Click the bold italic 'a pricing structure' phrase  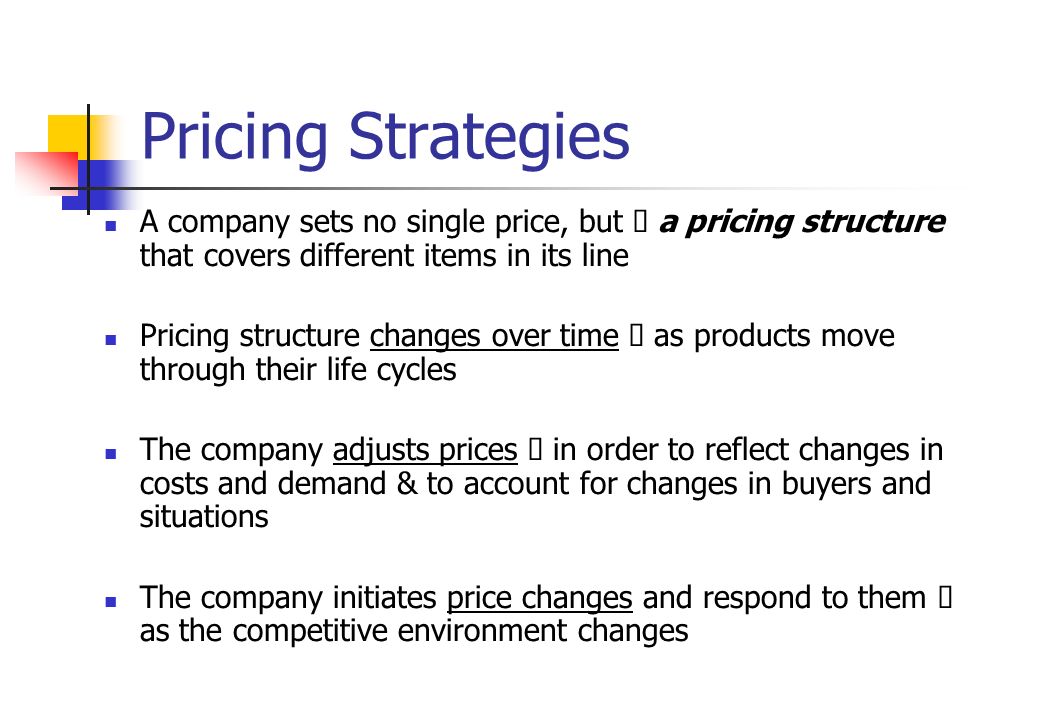pos(802,222)
